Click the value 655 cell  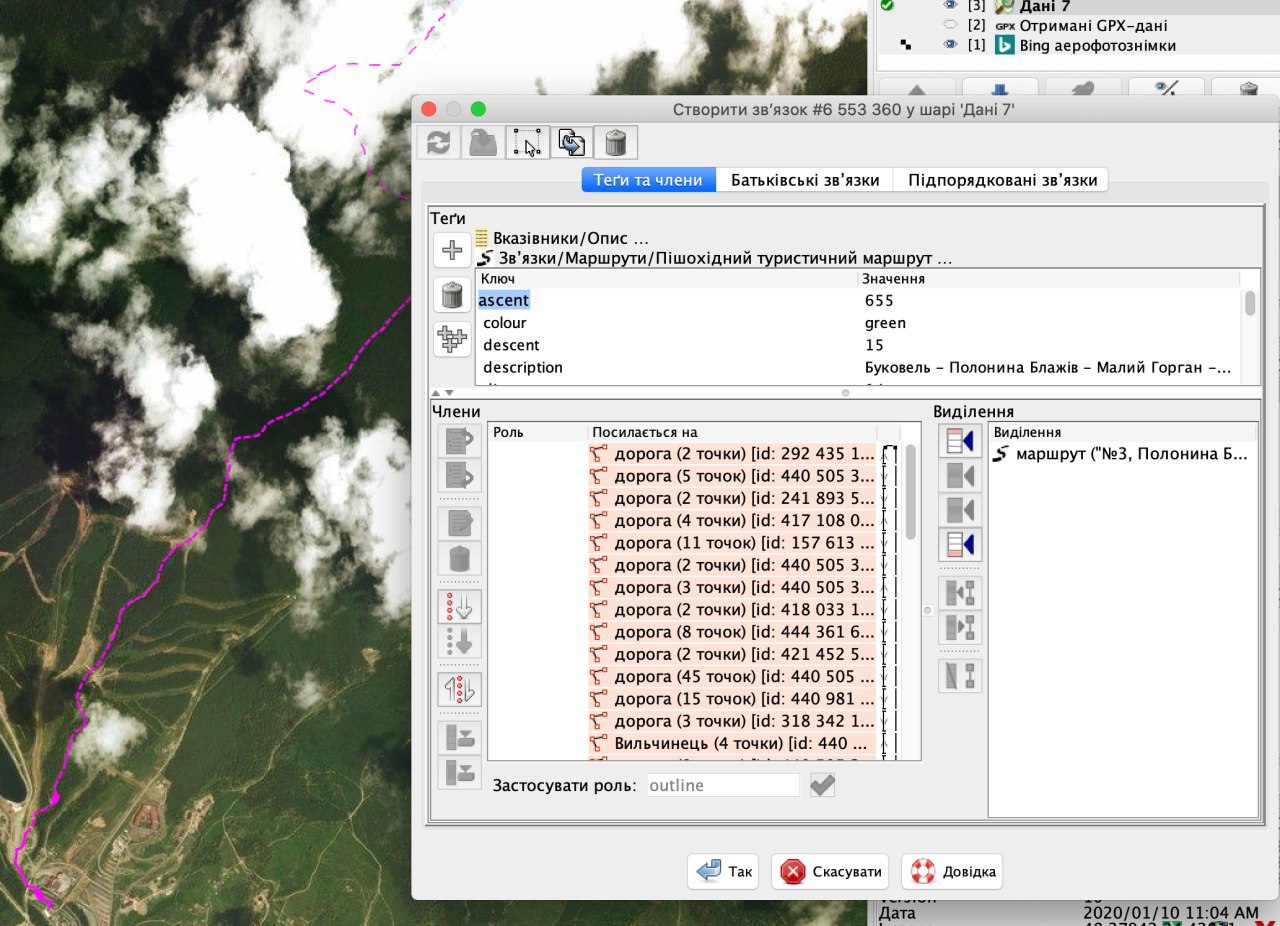(x=1051, y=300)
